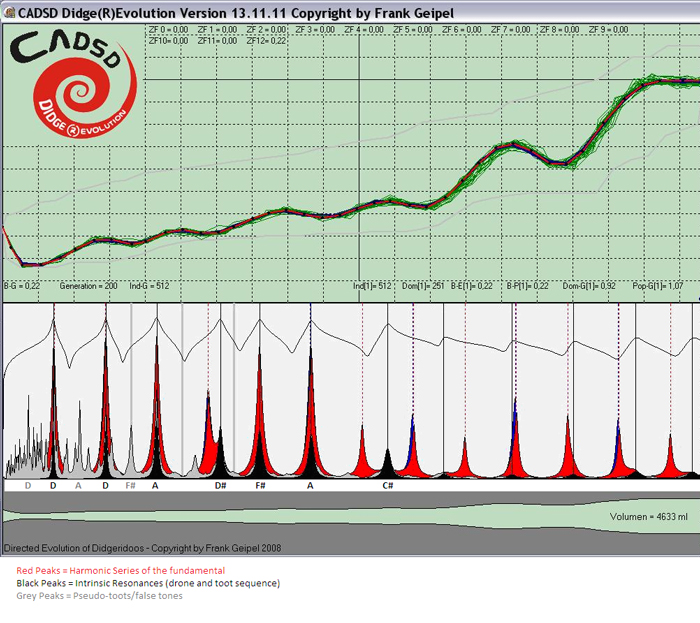Image resolution: width=700 pixels, height=623 pixels.
Task: Click the 'ZF10= 0,00' value
Action: (168, 41)
